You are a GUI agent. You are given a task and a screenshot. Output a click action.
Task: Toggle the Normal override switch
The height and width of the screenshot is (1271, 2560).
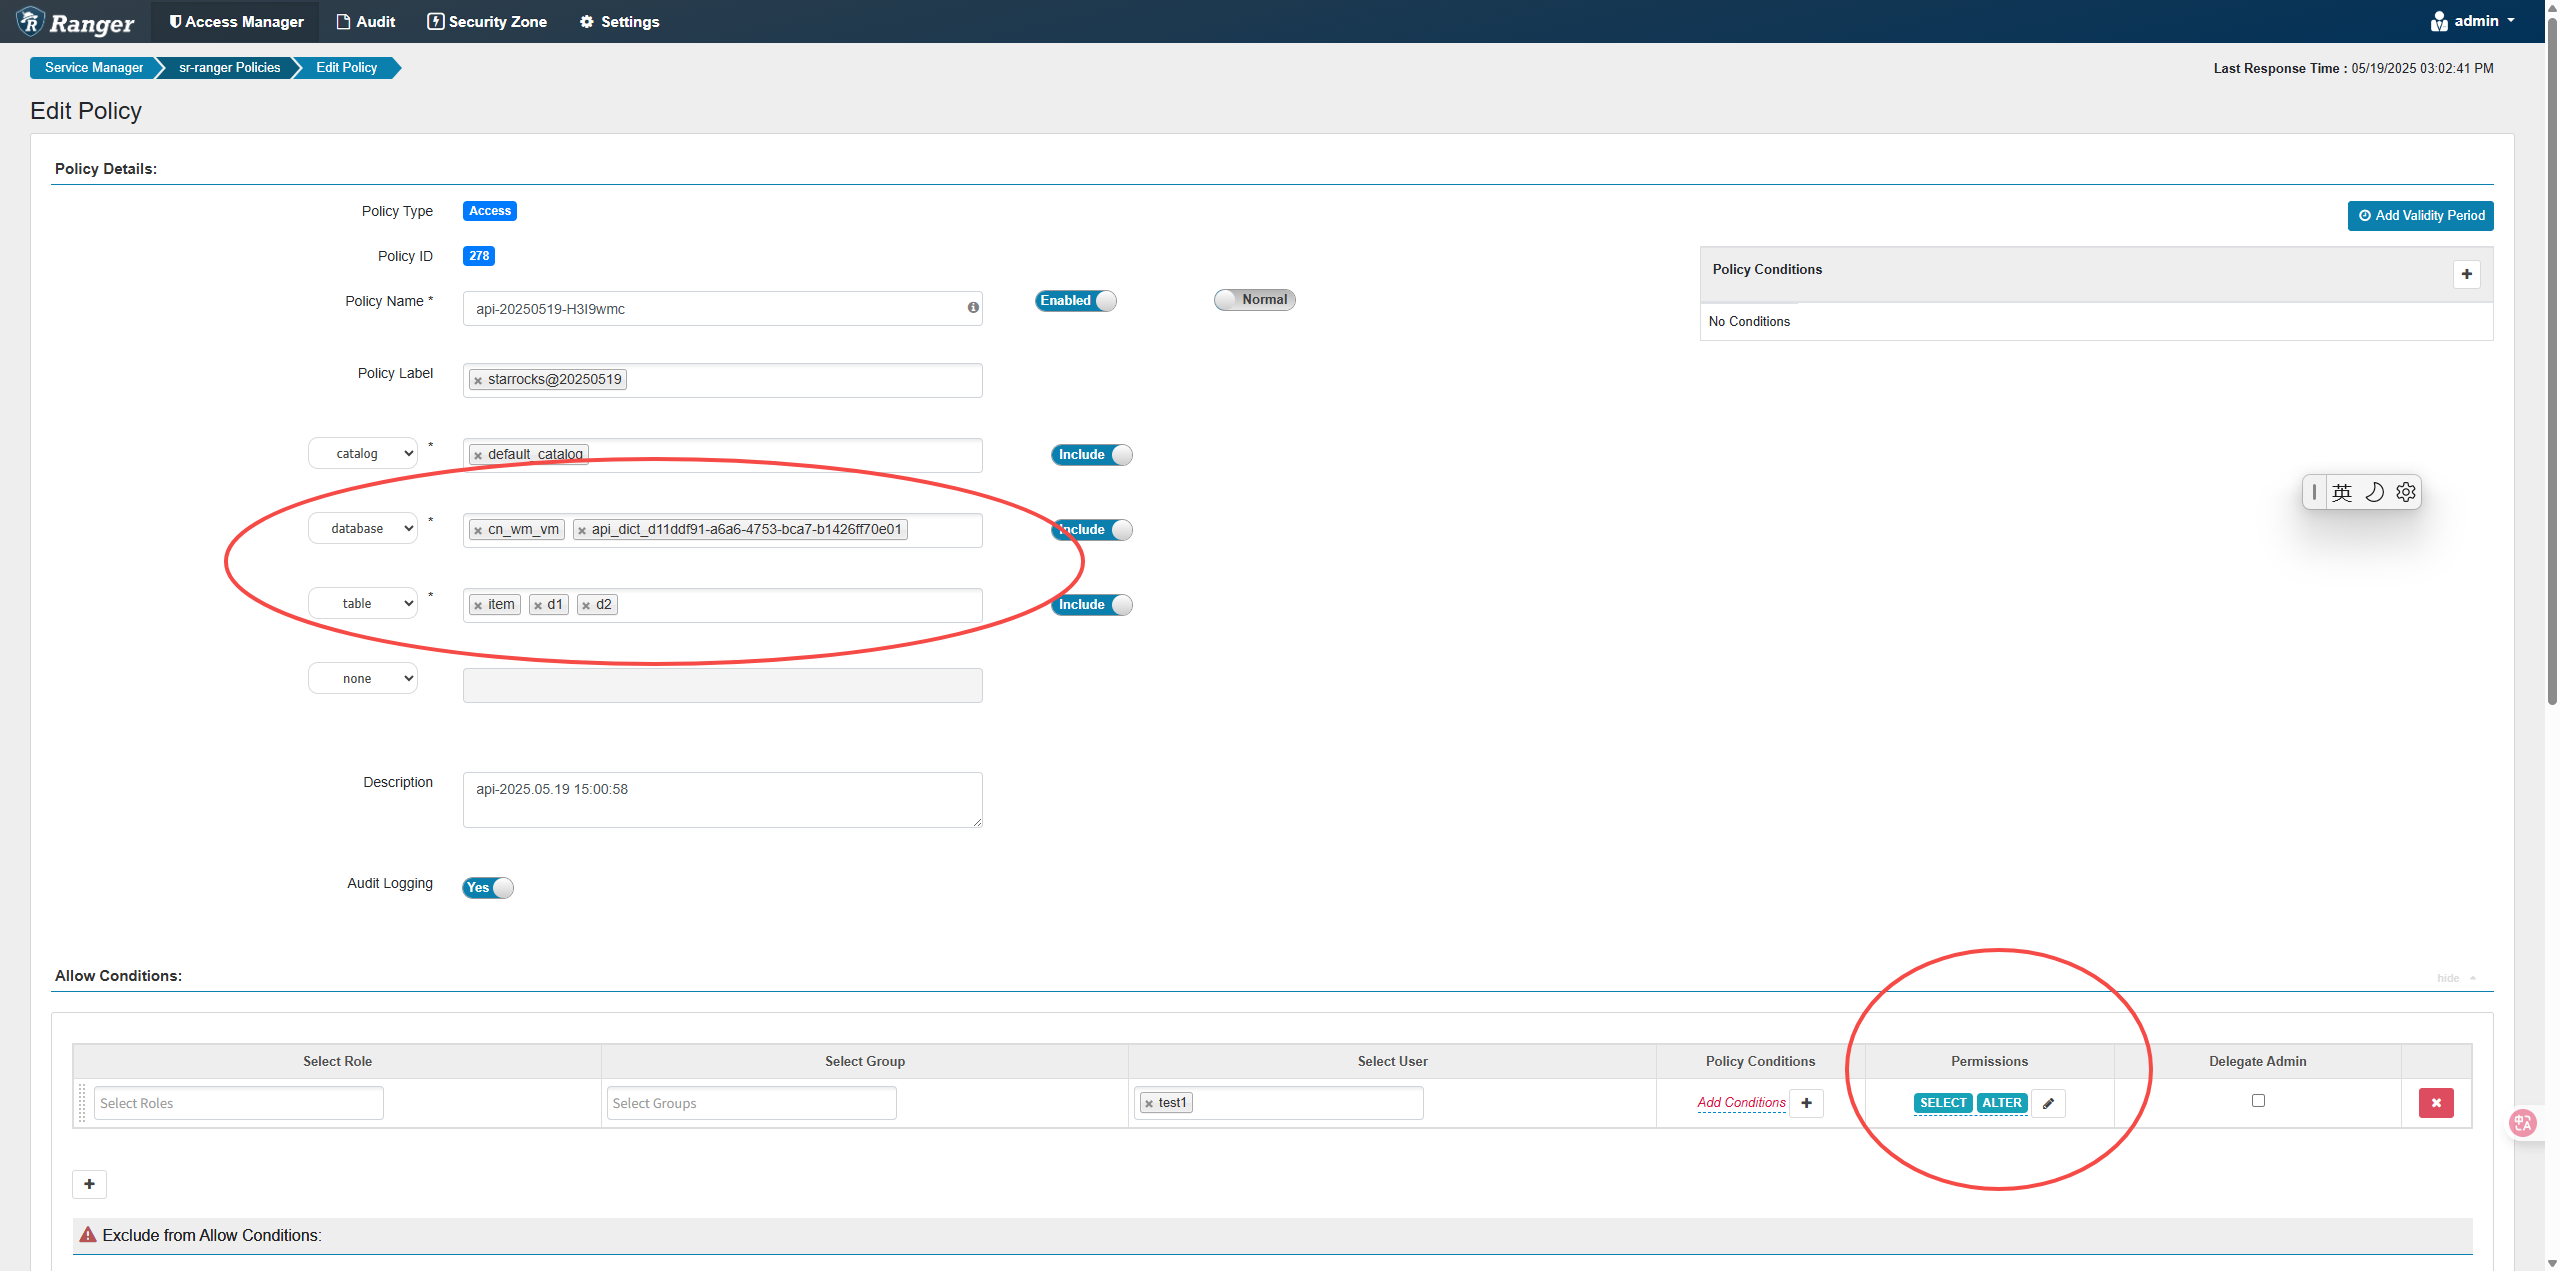[1255, 300]
